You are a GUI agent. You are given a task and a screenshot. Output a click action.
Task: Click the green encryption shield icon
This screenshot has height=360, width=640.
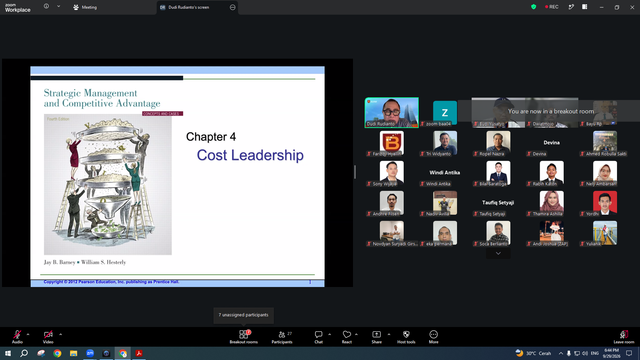(x=533, y=7)
